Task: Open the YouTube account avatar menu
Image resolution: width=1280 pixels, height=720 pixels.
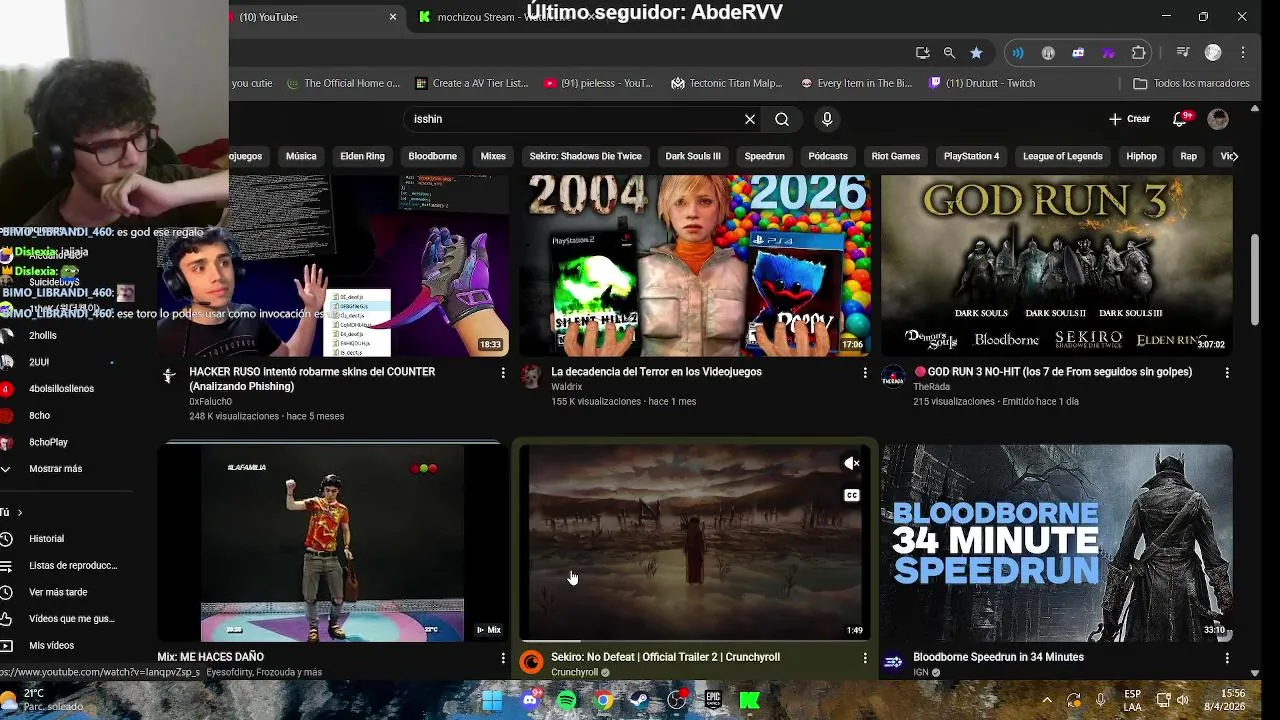Action: 1218,119
